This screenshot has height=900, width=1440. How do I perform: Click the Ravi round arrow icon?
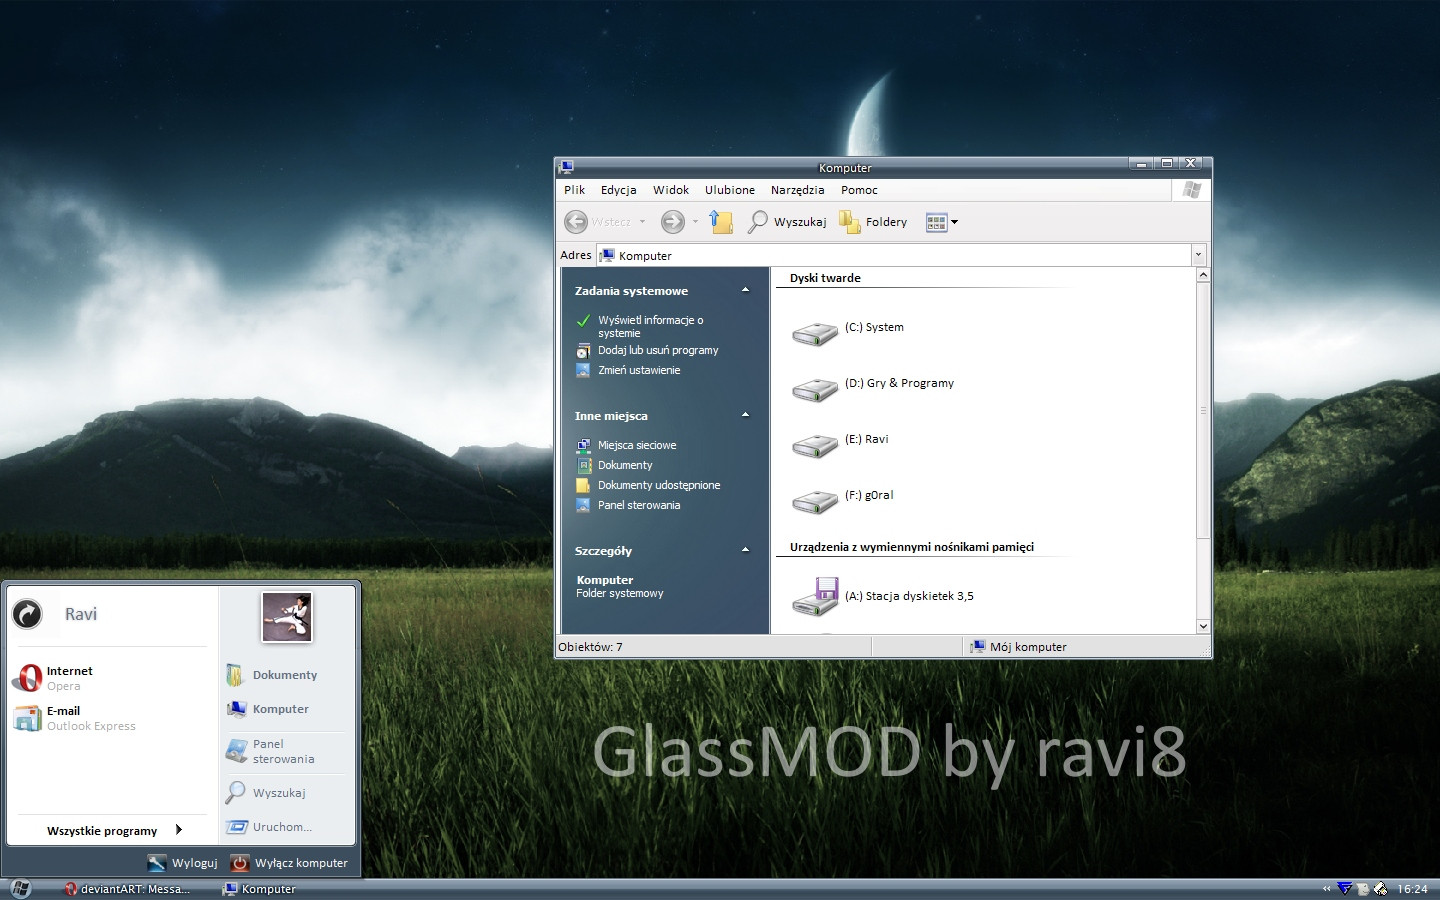pos(28,613)
